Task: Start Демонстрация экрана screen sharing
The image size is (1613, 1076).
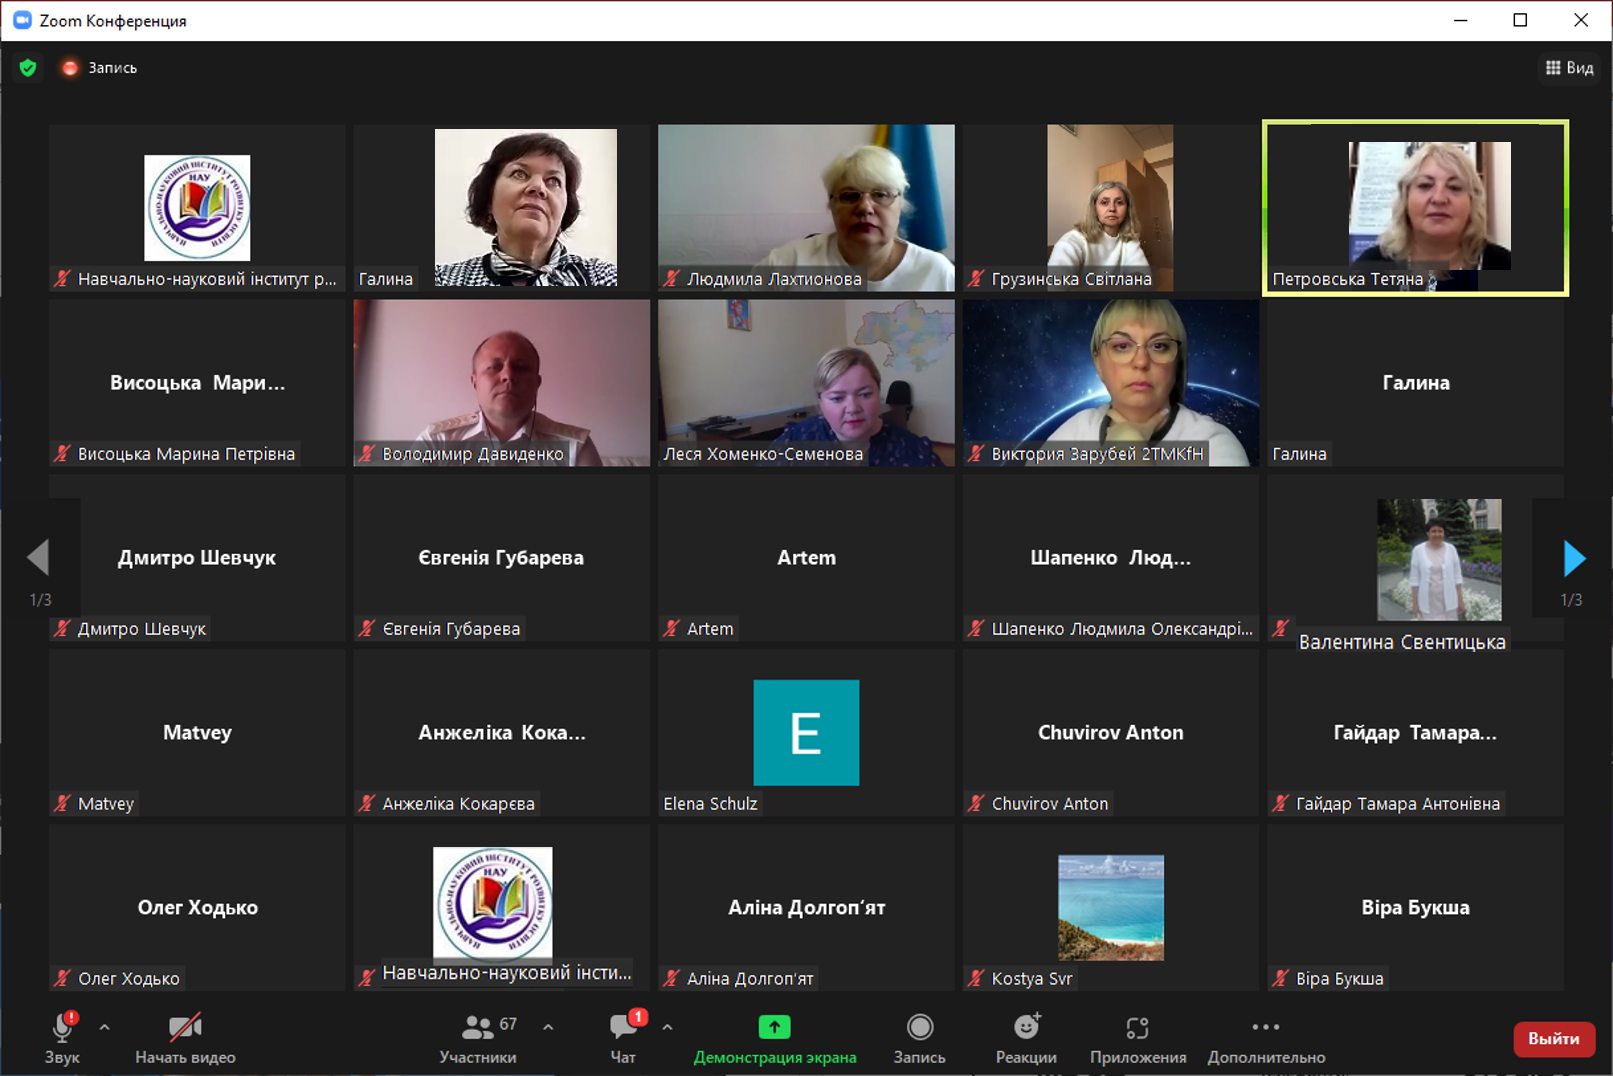Action: [x=774, y=1038]
